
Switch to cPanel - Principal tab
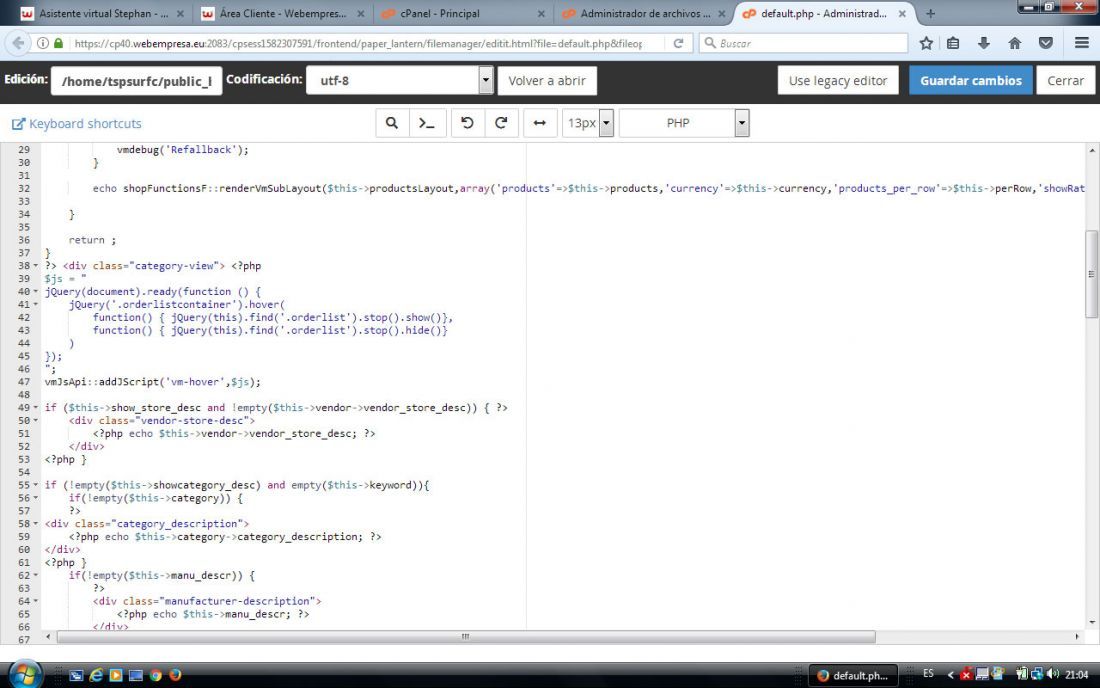(463, 13)
